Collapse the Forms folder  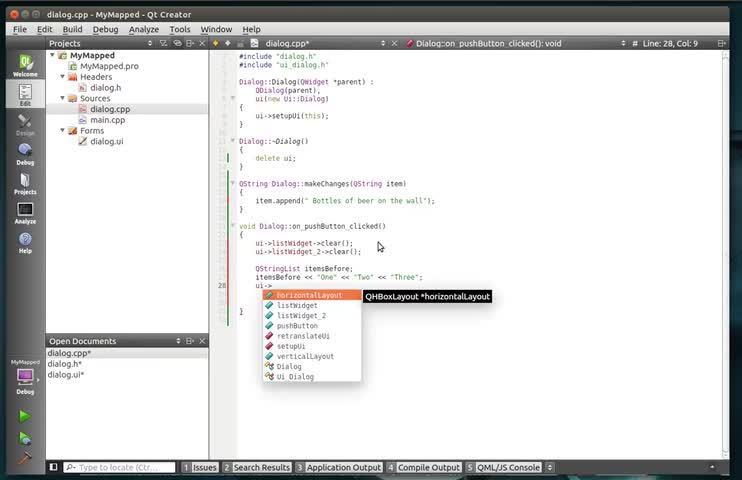(x=62, y=131)
